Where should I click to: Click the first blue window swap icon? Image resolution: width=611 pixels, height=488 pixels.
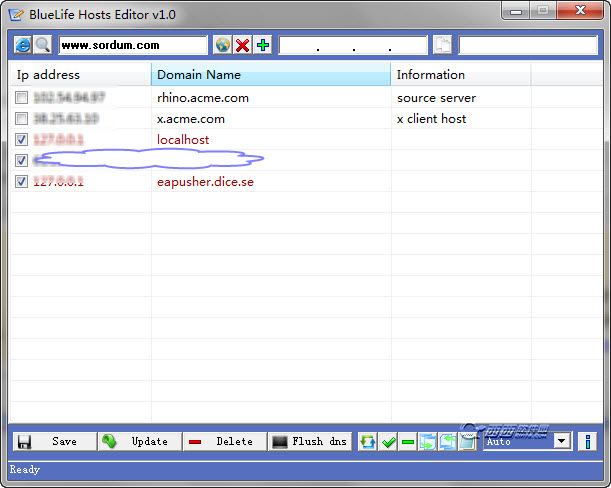pyautogui.click(x=427, y=442)
